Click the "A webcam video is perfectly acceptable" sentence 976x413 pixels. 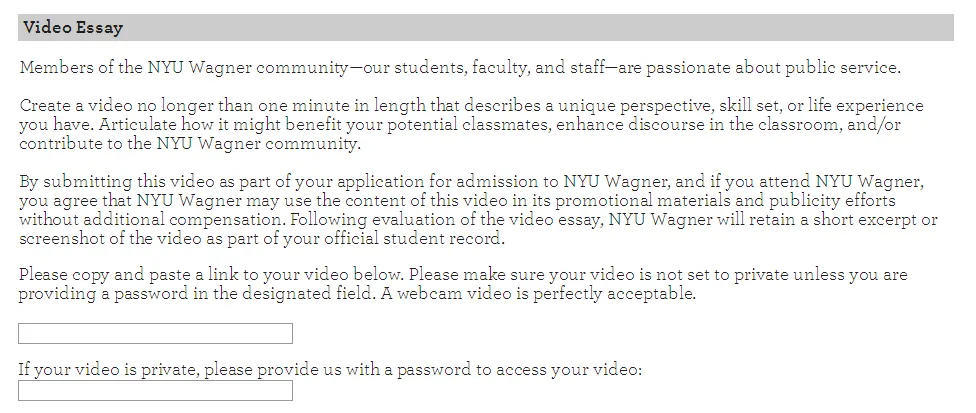point(538,294)
